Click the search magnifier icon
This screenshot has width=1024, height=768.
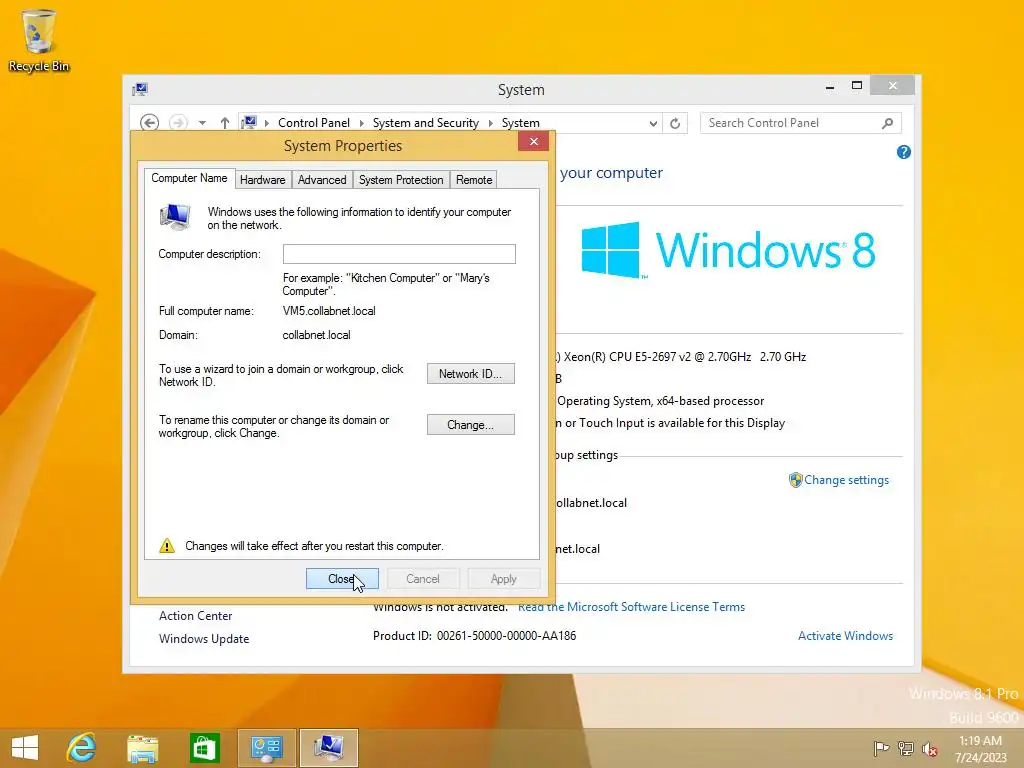tap(887, 123)
